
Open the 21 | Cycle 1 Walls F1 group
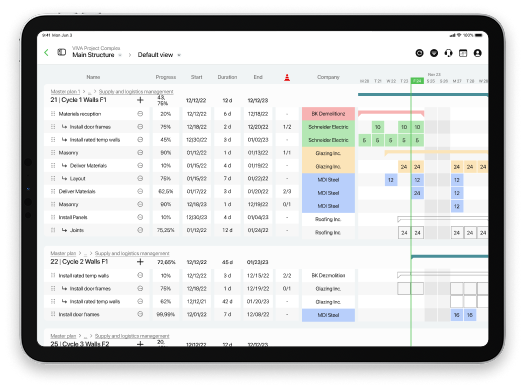tap(78, 100)
